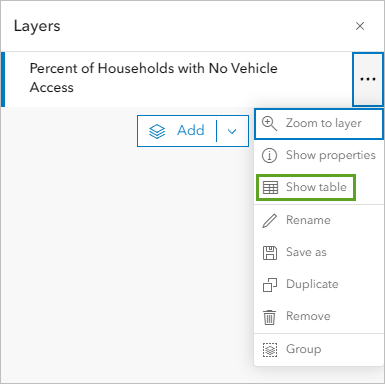Click the Save as floppy disk icon

tap(270, 253)
